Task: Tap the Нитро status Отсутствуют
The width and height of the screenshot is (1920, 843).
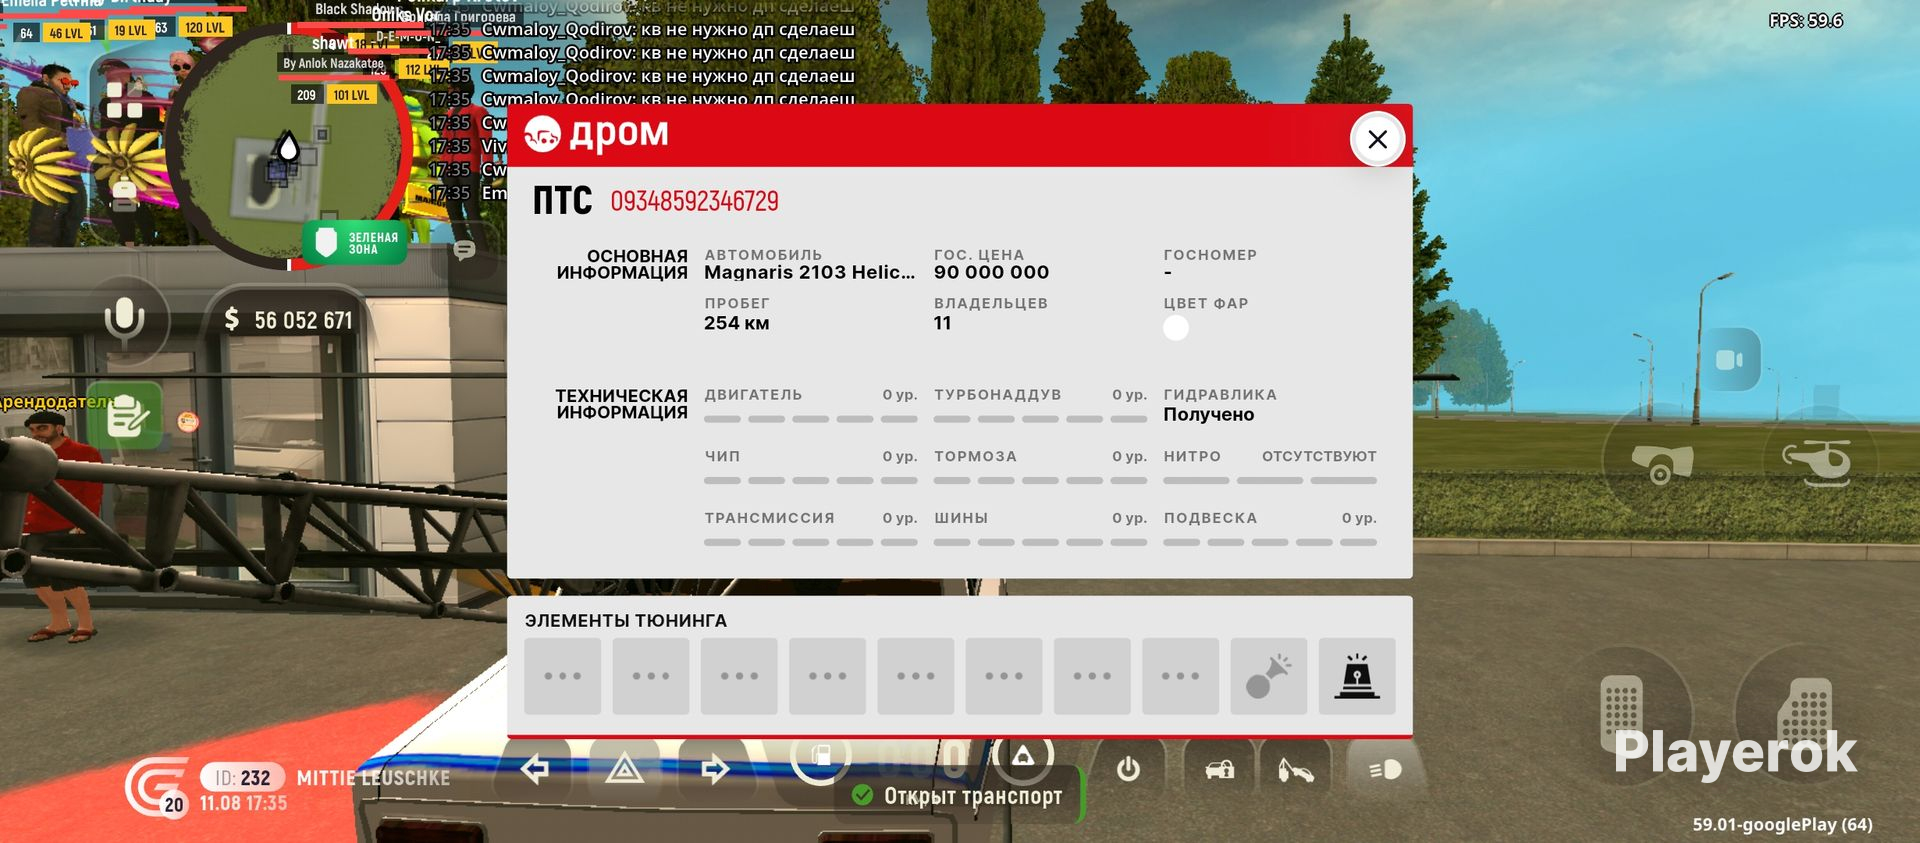Action: tap(1319, 456)
